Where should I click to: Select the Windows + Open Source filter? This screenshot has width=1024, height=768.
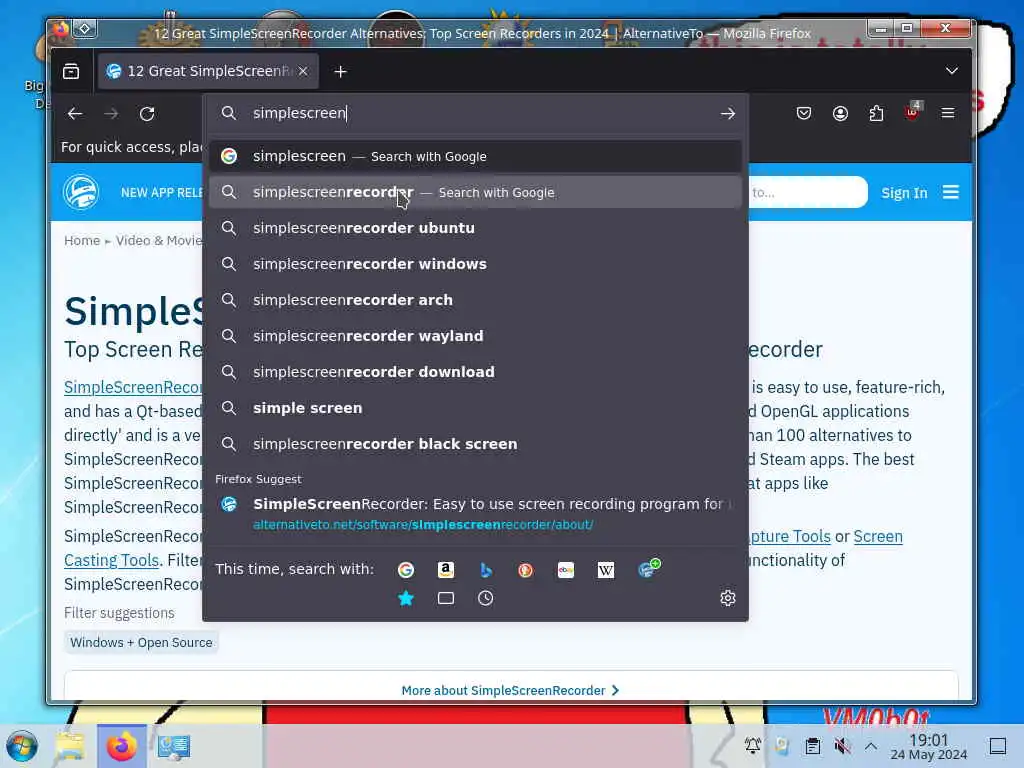[x=141, y=643]
